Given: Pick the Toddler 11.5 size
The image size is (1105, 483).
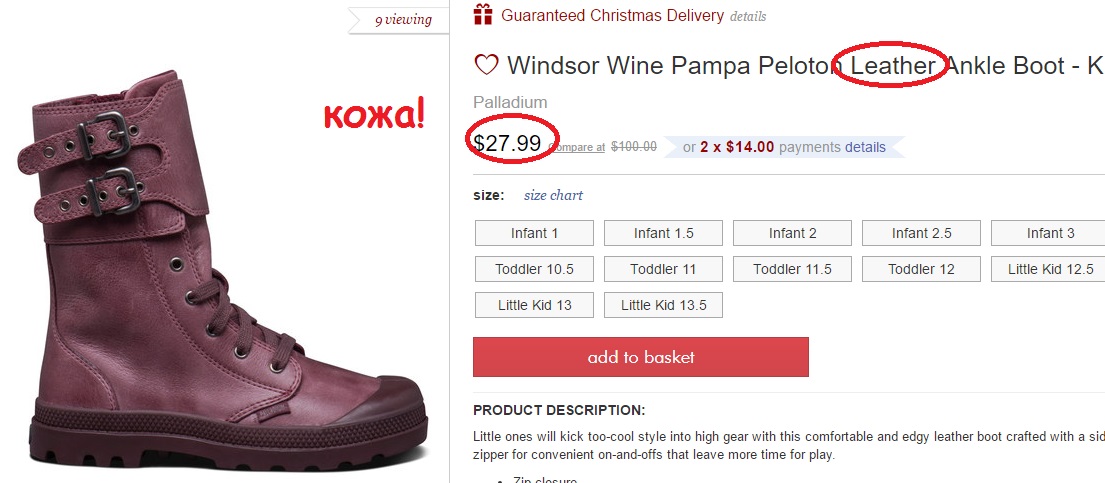Looking at the screenshot, I should pos(792,269).
